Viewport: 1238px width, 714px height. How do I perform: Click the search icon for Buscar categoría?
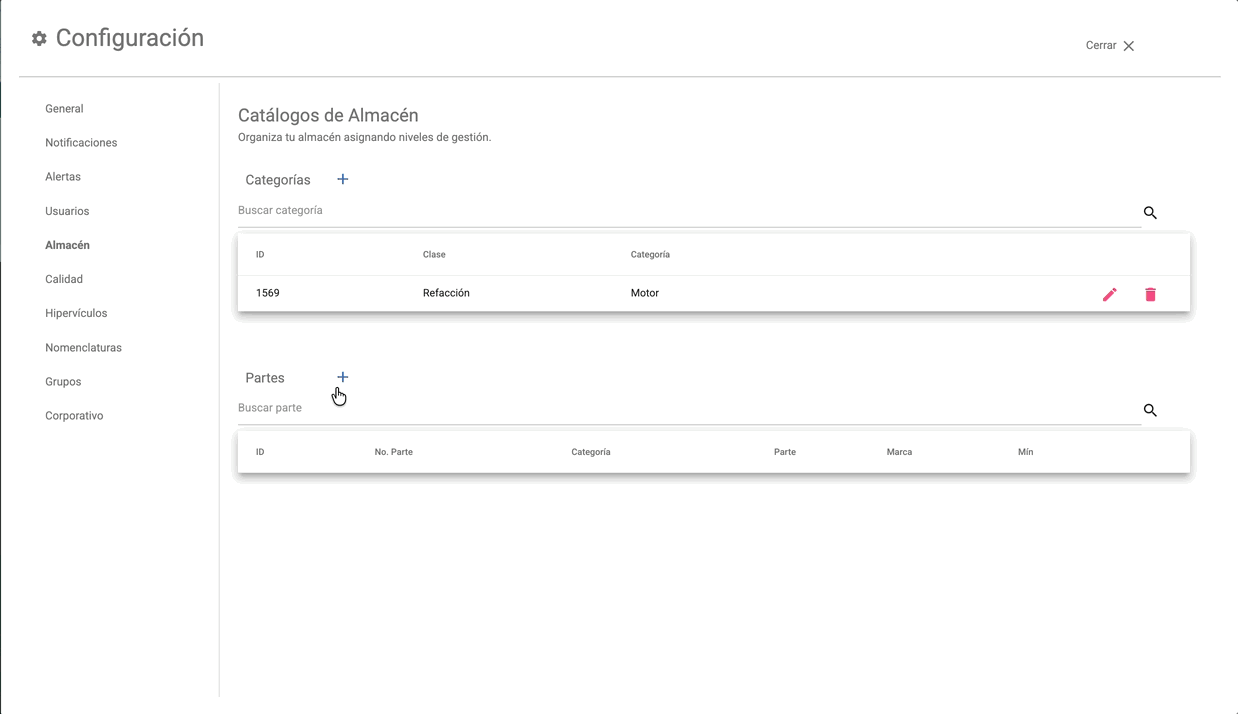click(x=1150, y=213)
